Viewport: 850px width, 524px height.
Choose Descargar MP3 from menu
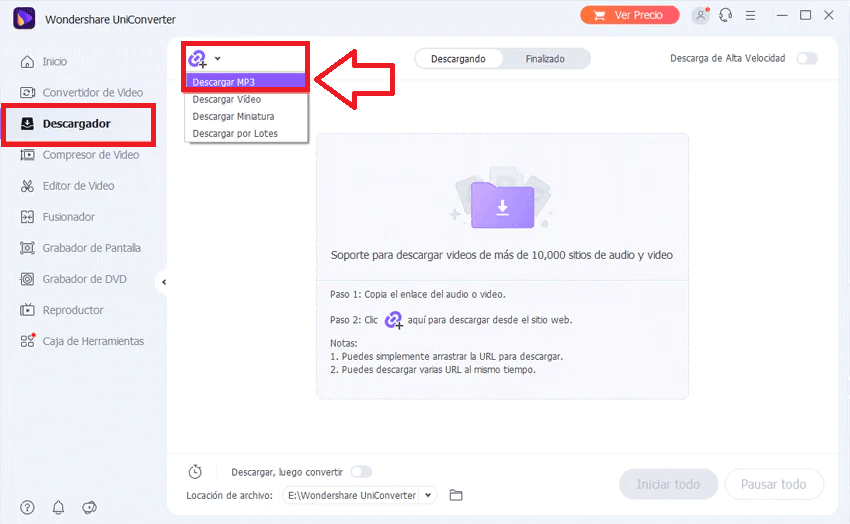point(247,82)
